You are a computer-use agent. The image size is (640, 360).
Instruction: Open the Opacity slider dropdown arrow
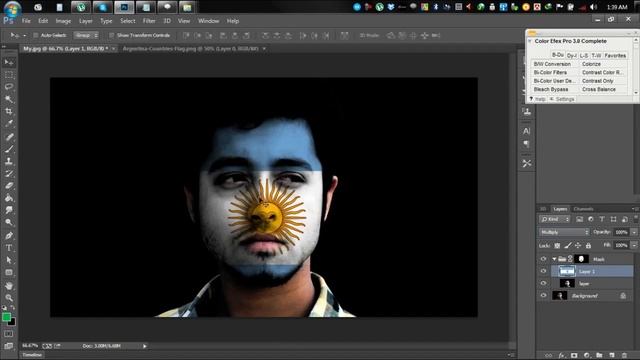click(634, 232)
